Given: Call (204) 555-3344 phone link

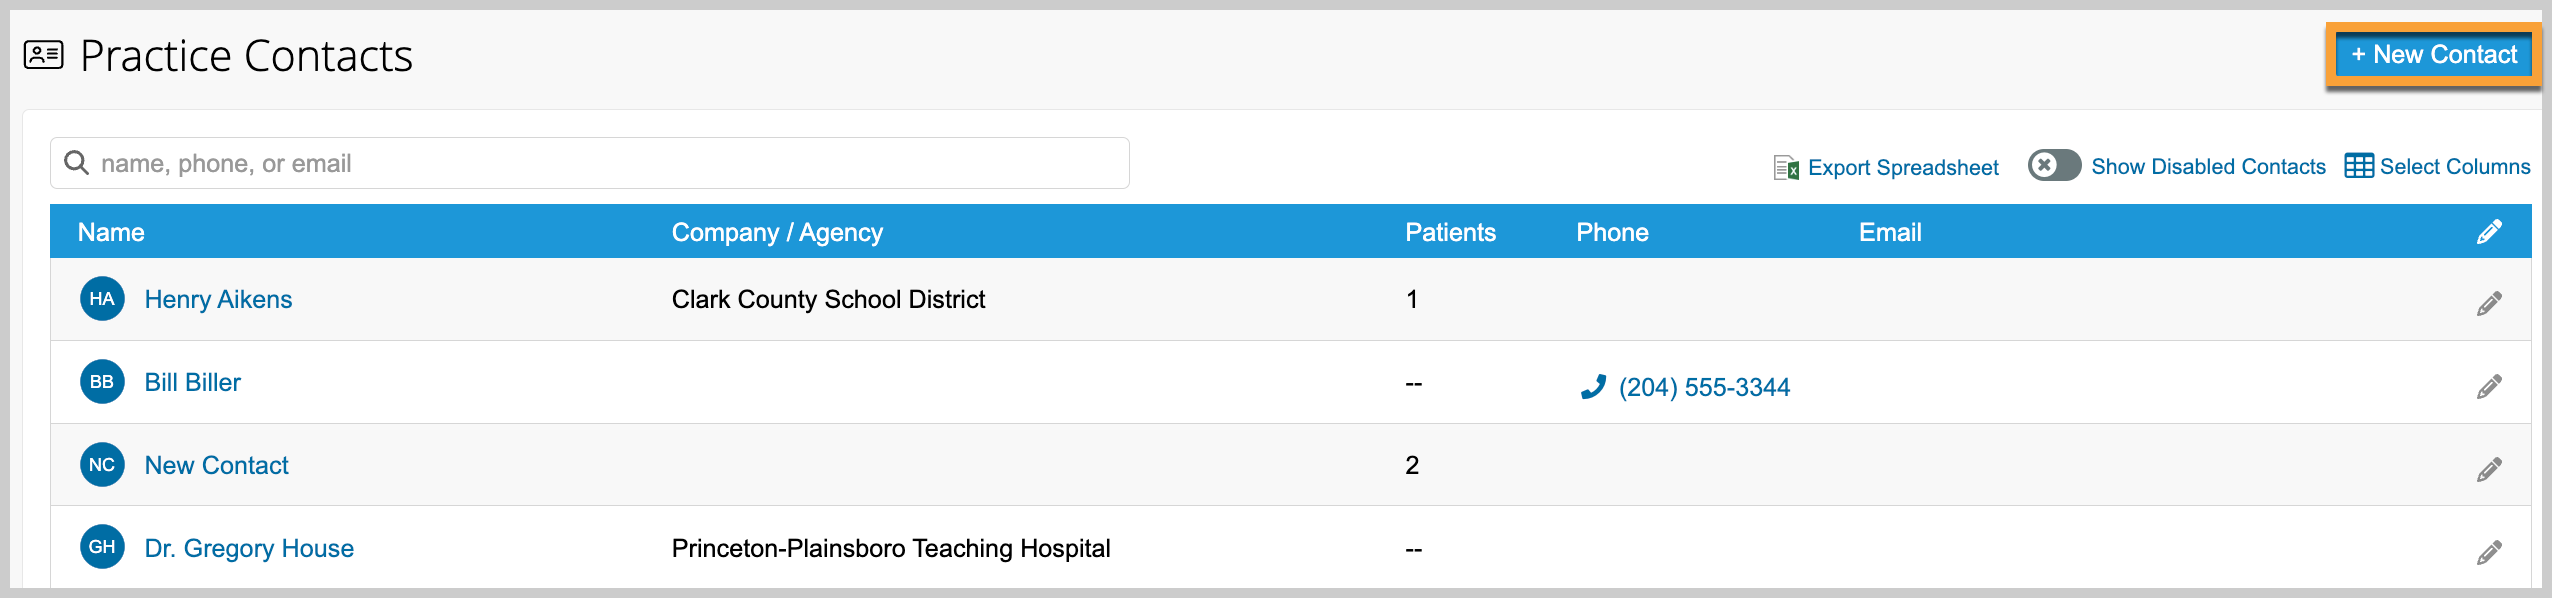Looking at the screenshot, I should click(x=1704, y=387).
